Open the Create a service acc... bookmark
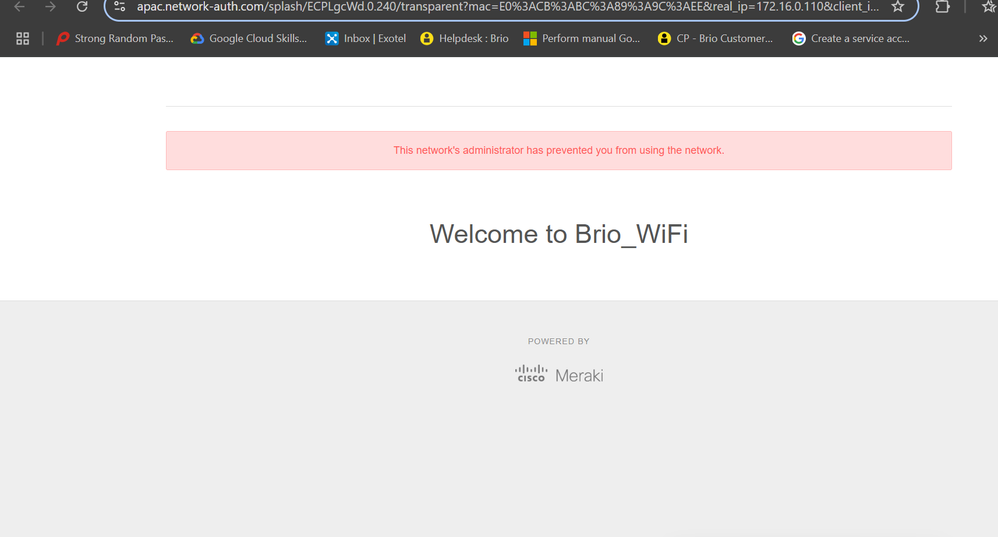Image resolution: width=998 pixels, height=537 pixels. [x=850, y=39]
